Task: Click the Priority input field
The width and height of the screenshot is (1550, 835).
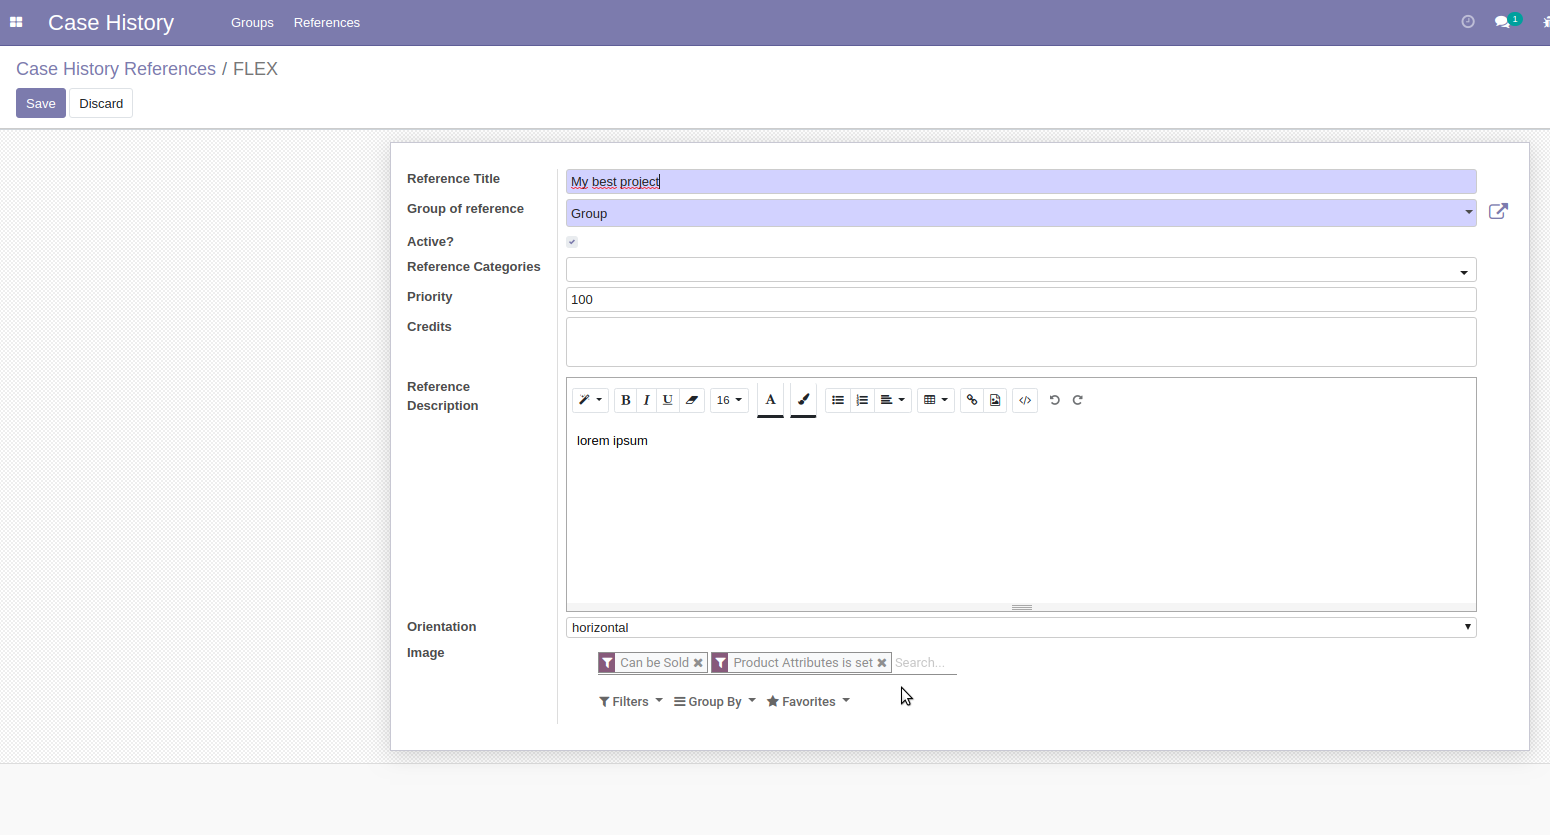Action: click(x=1020, y=299)
